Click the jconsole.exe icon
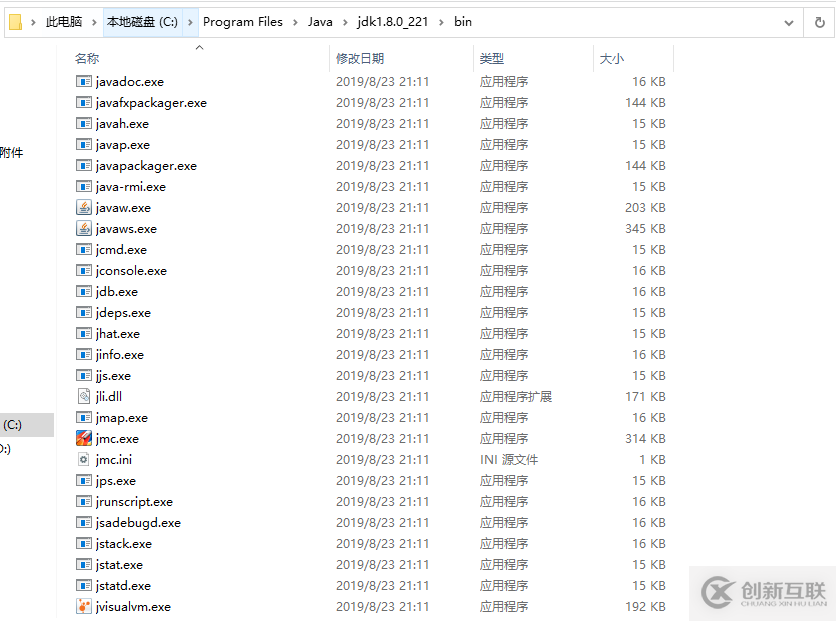 [x=84, y=271]
